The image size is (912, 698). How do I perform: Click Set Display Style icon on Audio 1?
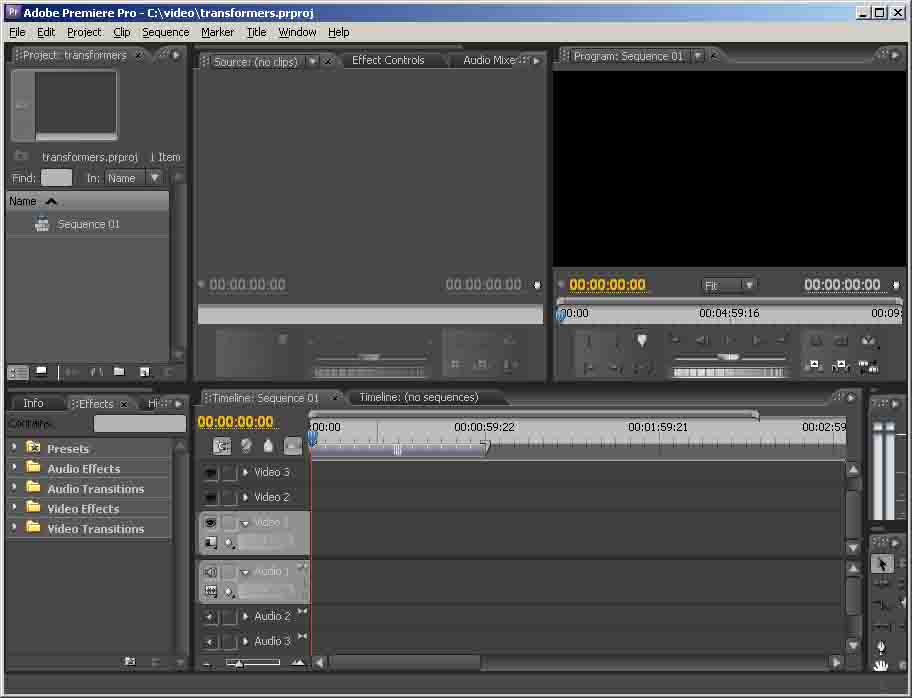pyautogui.click(x=211, y=591)
